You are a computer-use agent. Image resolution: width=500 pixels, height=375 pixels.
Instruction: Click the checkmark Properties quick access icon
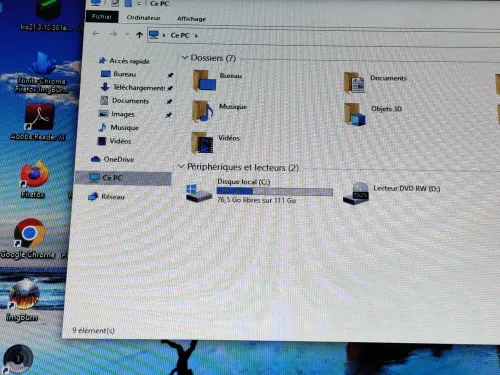[115, 3]
